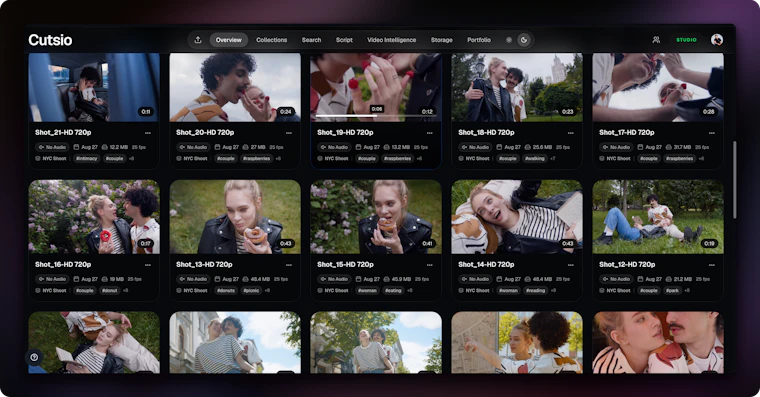The height and width of the screenshot is (397, 760).
Task: Toggle dark mode with the moon icon
Action: coord(523,40)
